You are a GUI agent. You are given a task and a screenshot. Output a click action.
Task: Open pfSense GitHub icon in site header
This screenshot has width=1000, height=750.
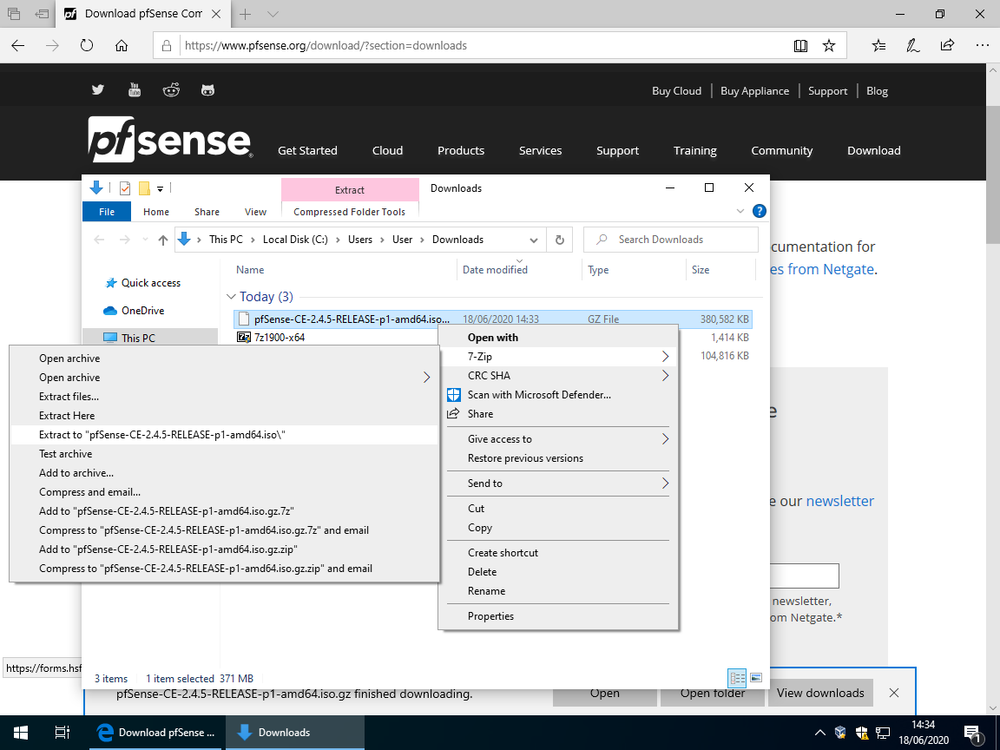coord(208,90)
